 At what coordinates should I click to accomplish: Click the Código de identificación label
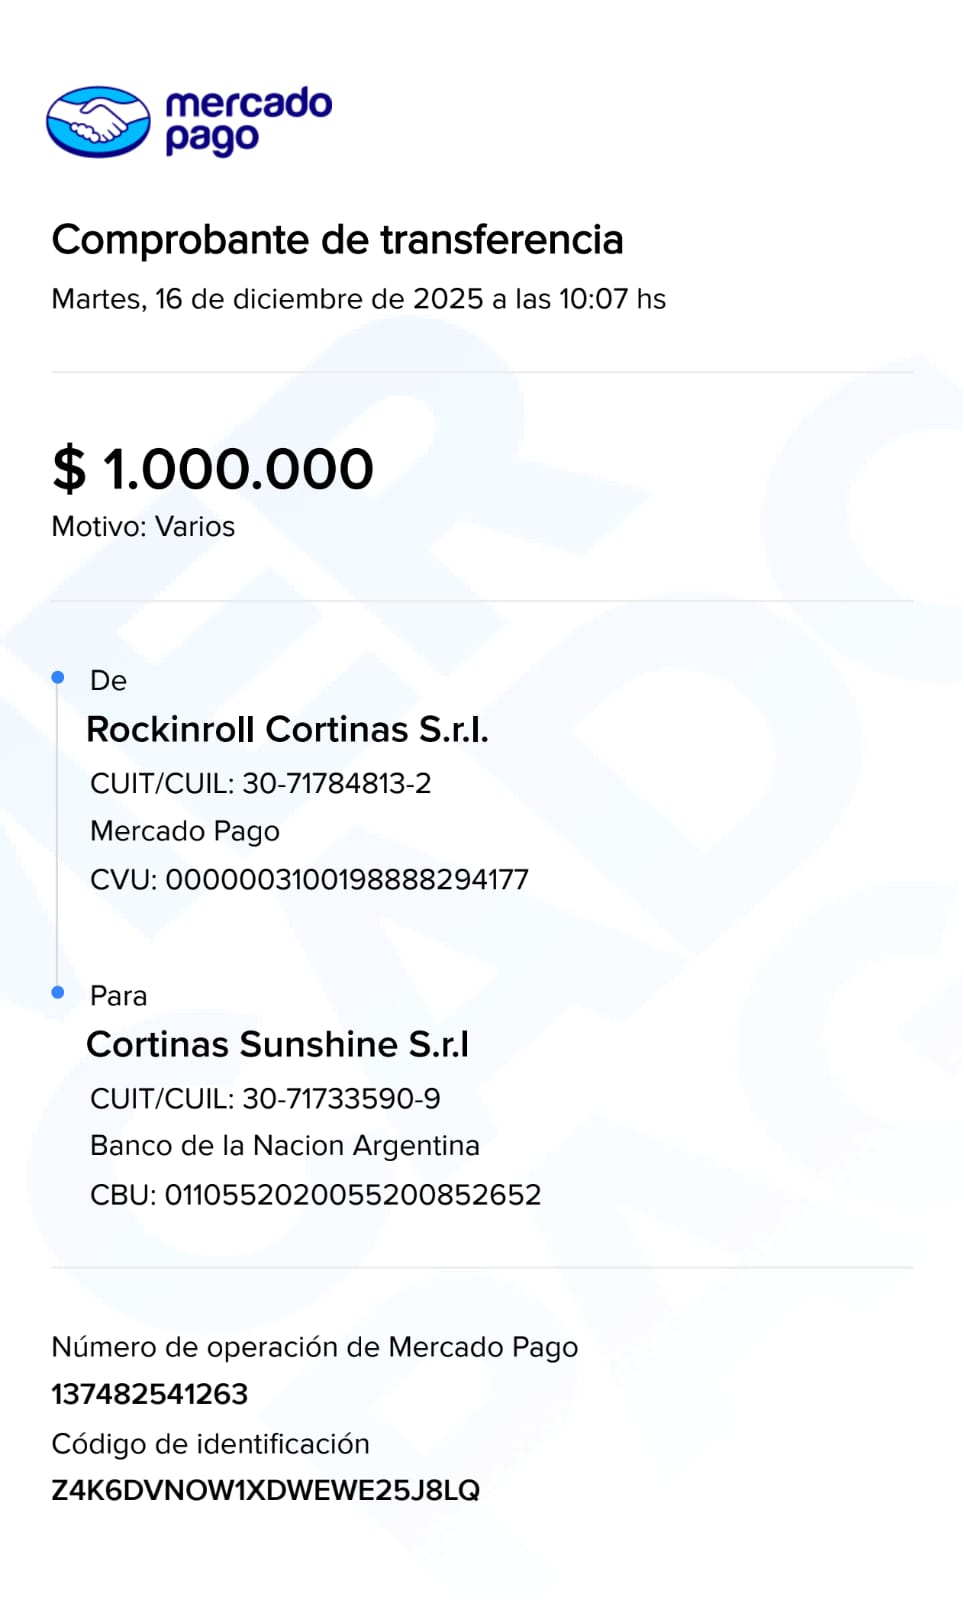[210, 1444]
